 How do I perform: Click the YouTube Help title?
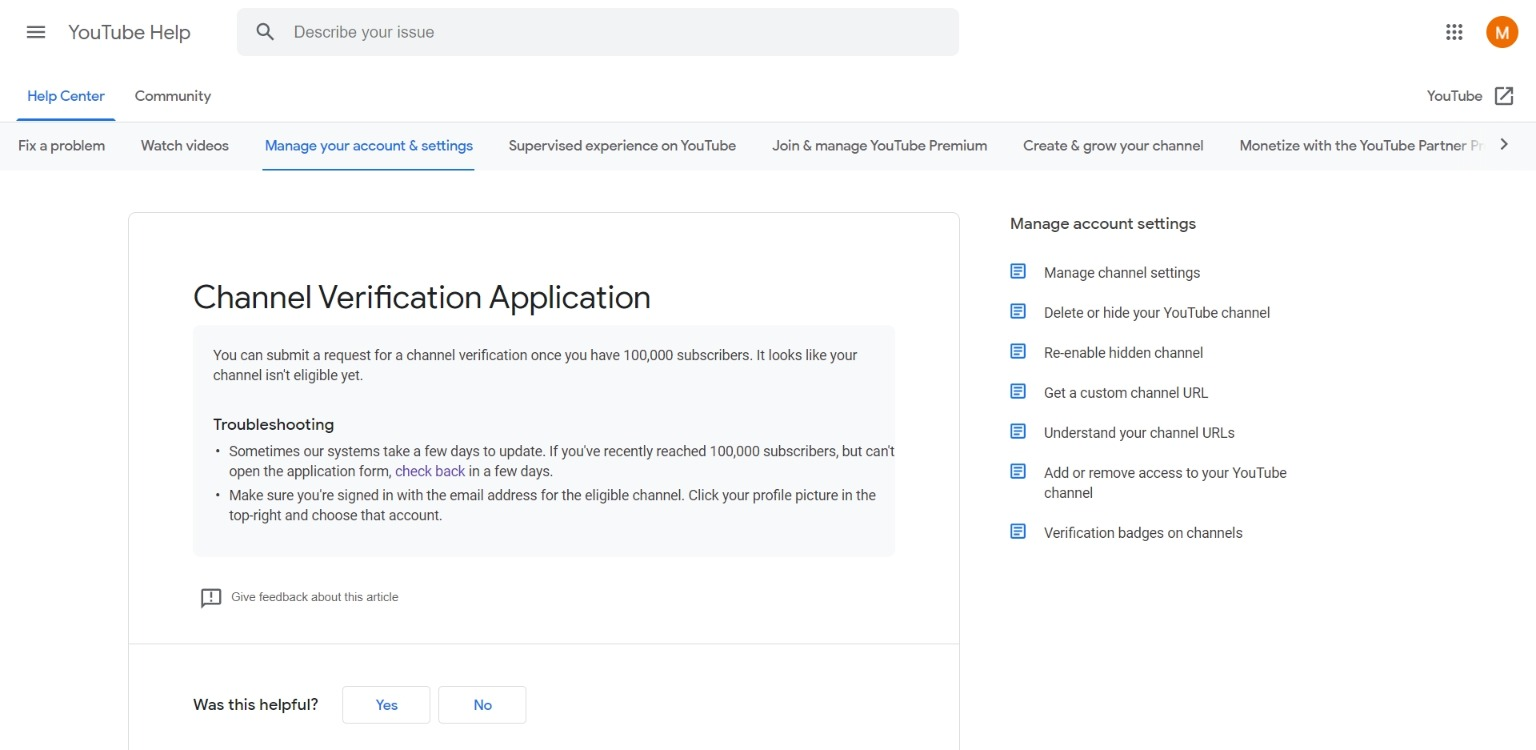click(x=129, y=32)
